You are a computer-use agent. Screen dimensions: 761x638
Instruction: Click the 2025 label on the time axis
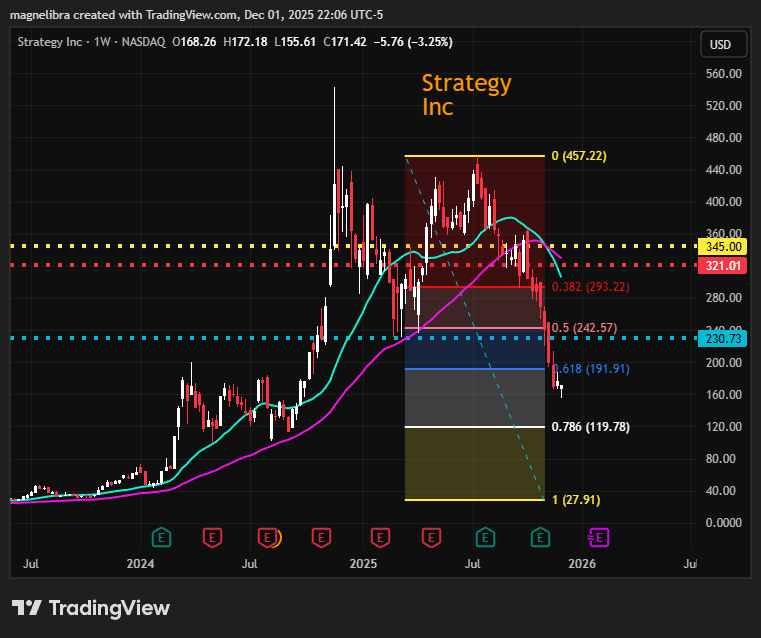pyautogui.click(x=364, y=564)
